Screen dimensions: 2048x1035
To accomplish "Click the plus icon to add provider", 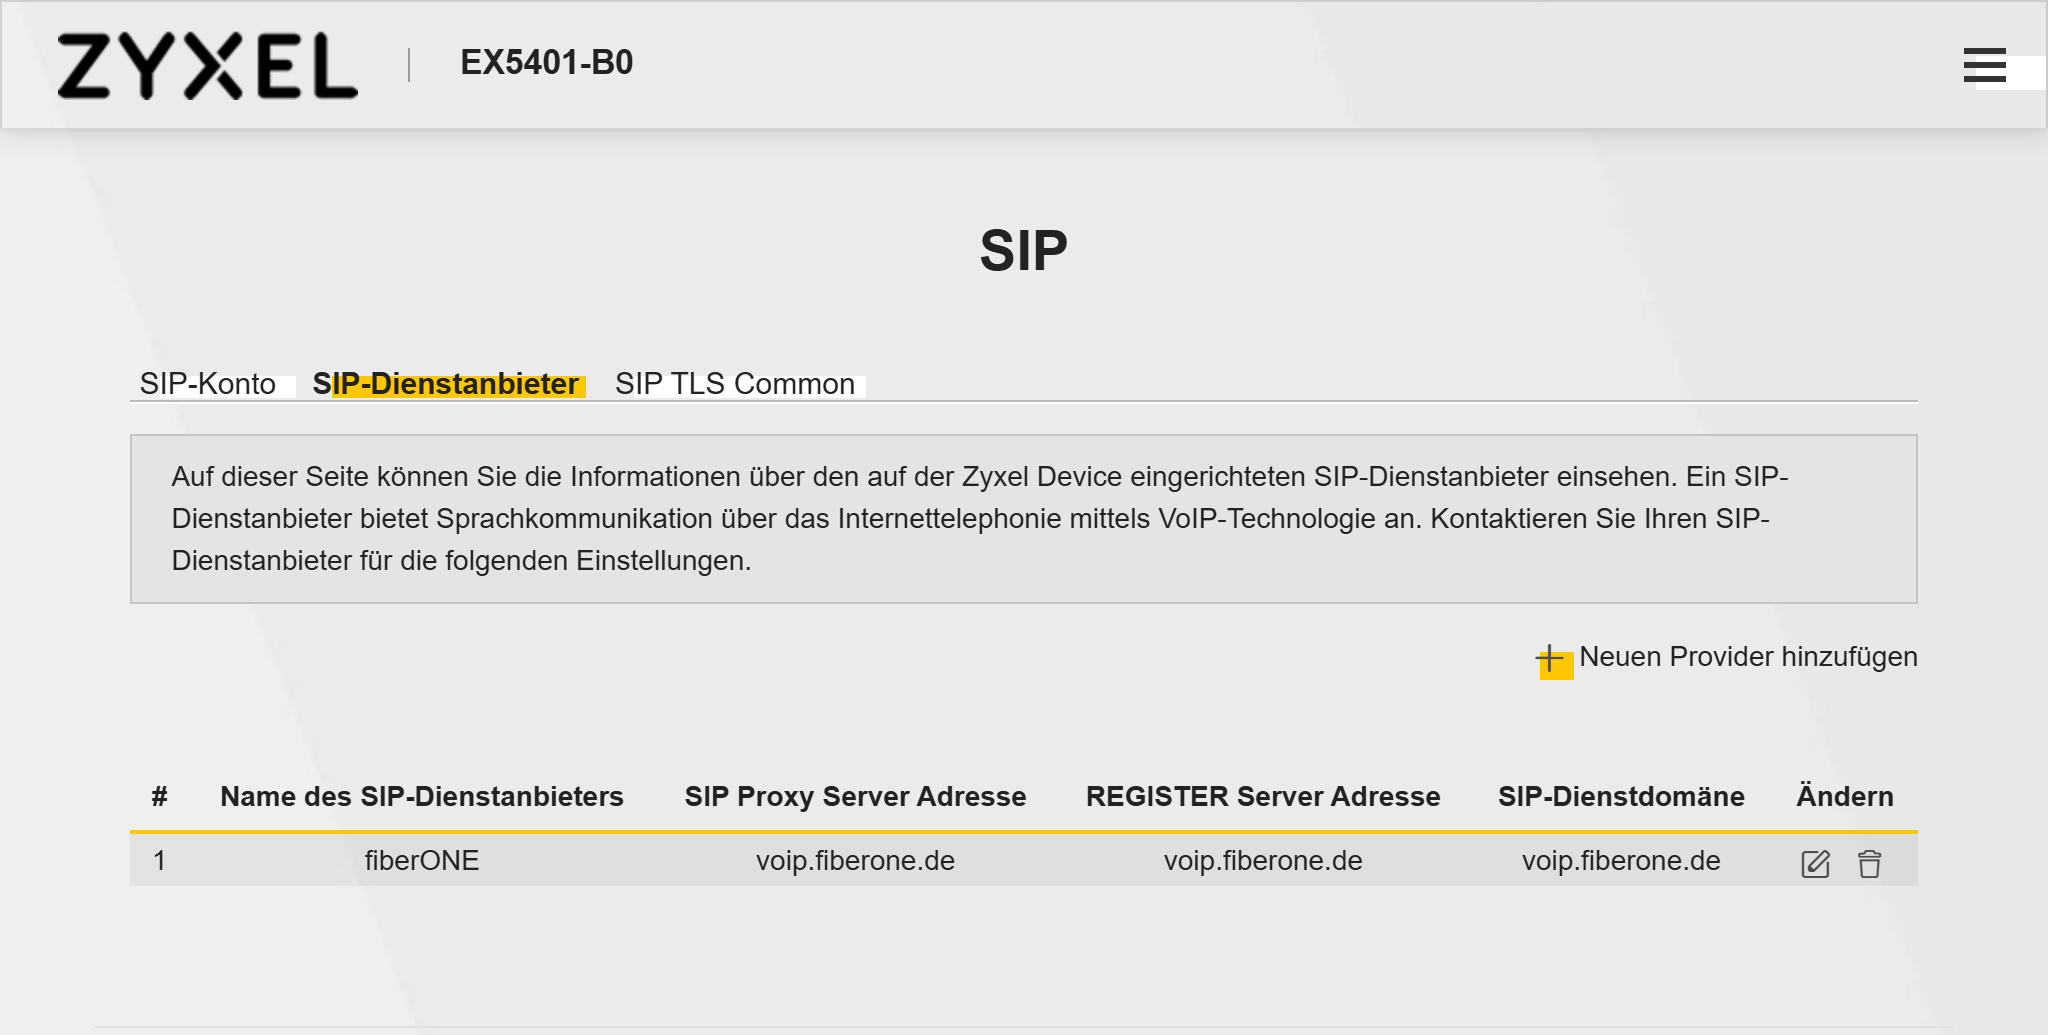I will 1550,659.
